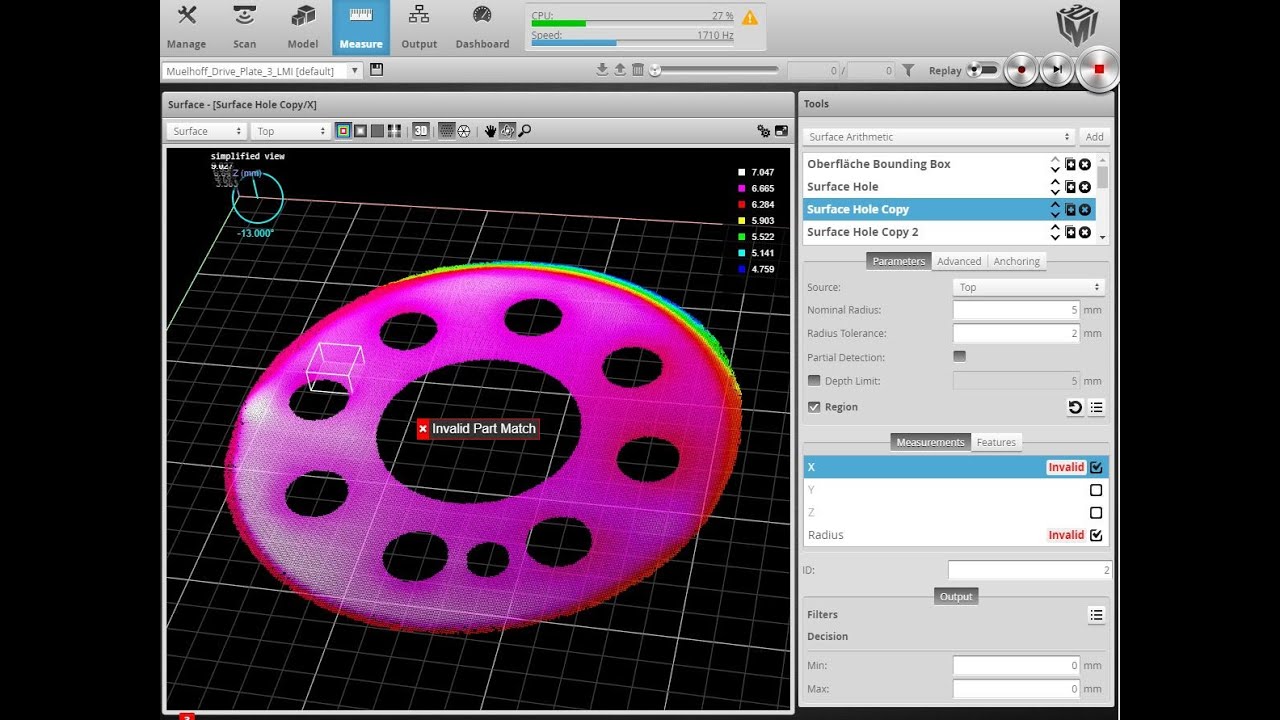Click the Region reset arrow icon
Image resolution: width=1280 pixels, height=720 pixels.
click(1075, 407)
